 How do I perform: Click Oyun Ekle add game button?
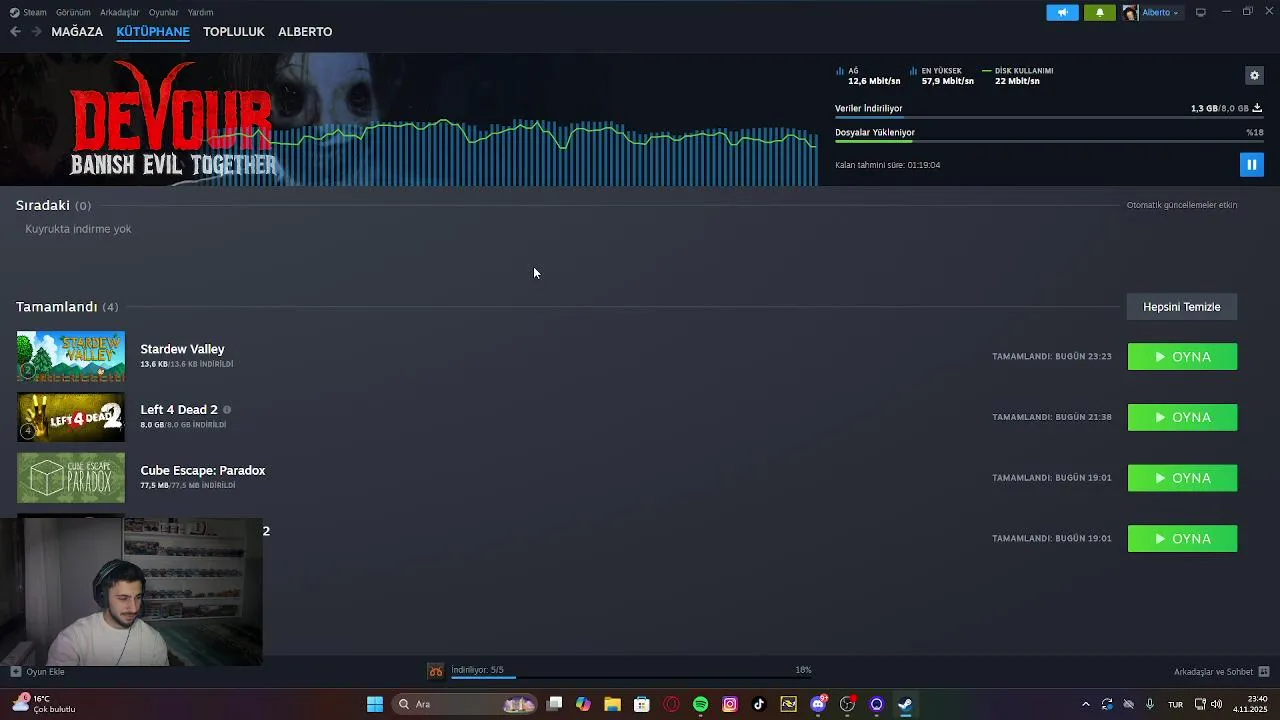pyautogui.click(x=37, y=672)
